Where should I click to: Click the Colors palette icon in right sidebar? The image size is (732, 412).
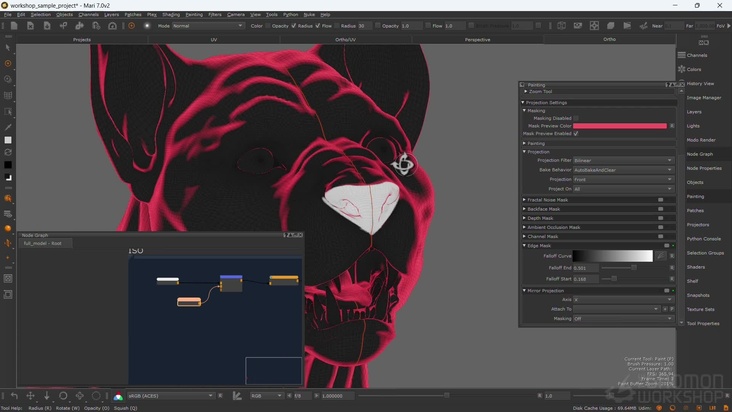pos(682,69)
